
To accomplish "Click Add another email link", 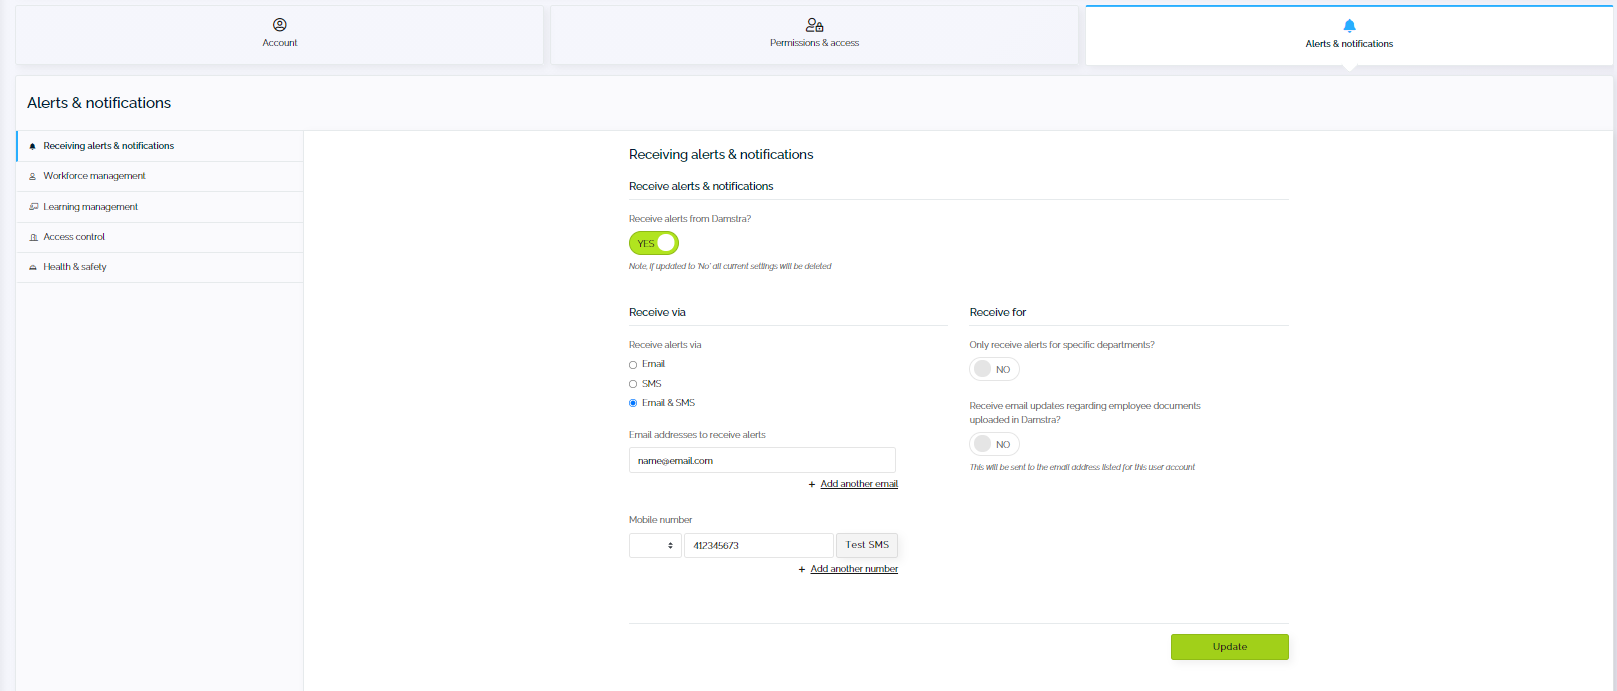I will click(x=859, y=484).
